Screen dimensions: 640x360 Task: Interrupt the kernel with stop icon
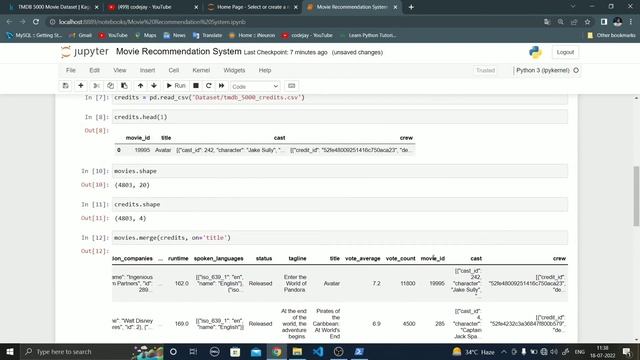coord(196,86)
